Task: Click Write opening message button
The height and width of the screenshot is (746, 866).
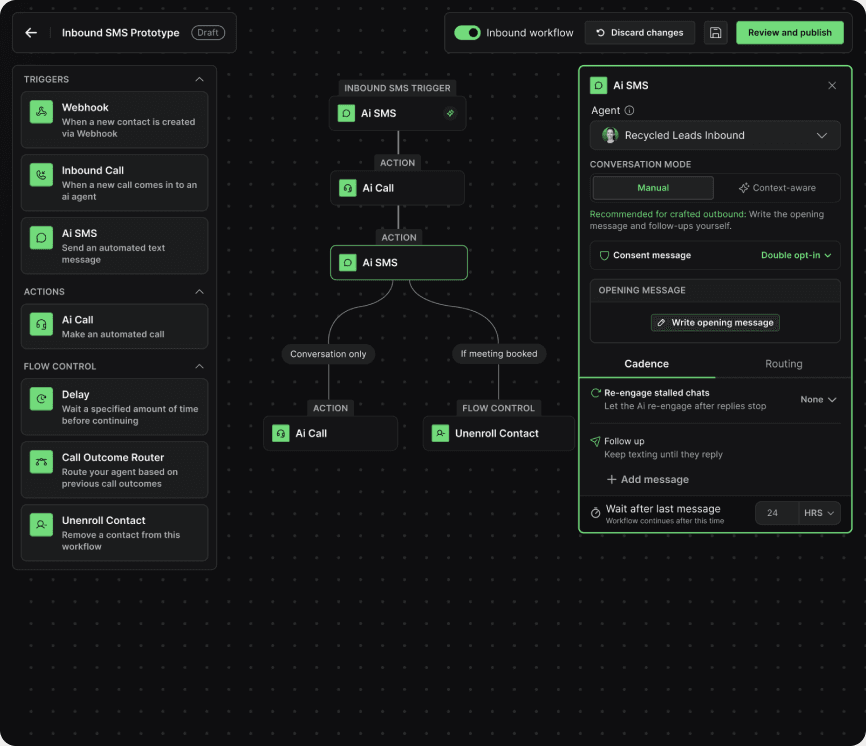Action: [715, 322]
